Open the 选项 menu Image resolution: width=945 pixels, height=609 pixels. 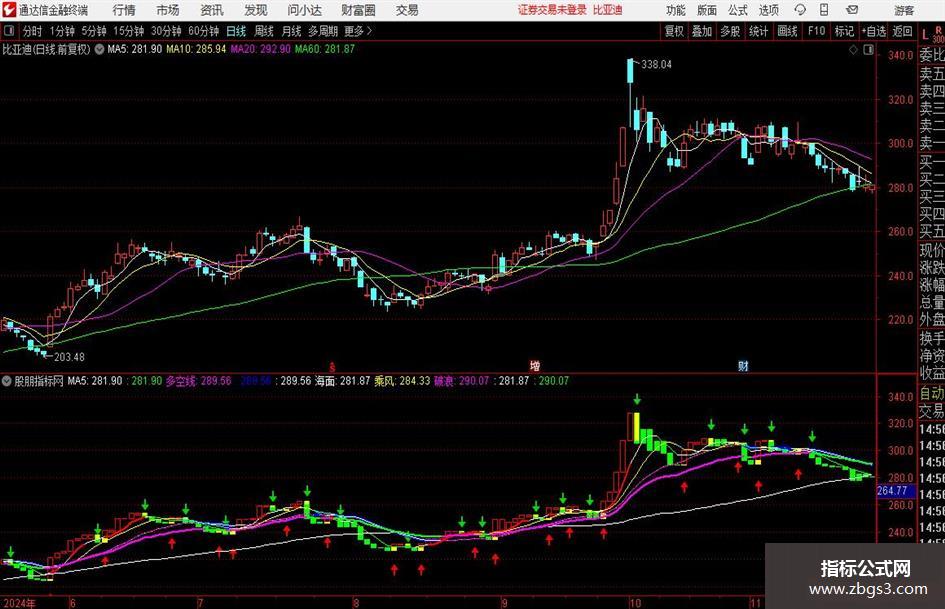(768, 10)
